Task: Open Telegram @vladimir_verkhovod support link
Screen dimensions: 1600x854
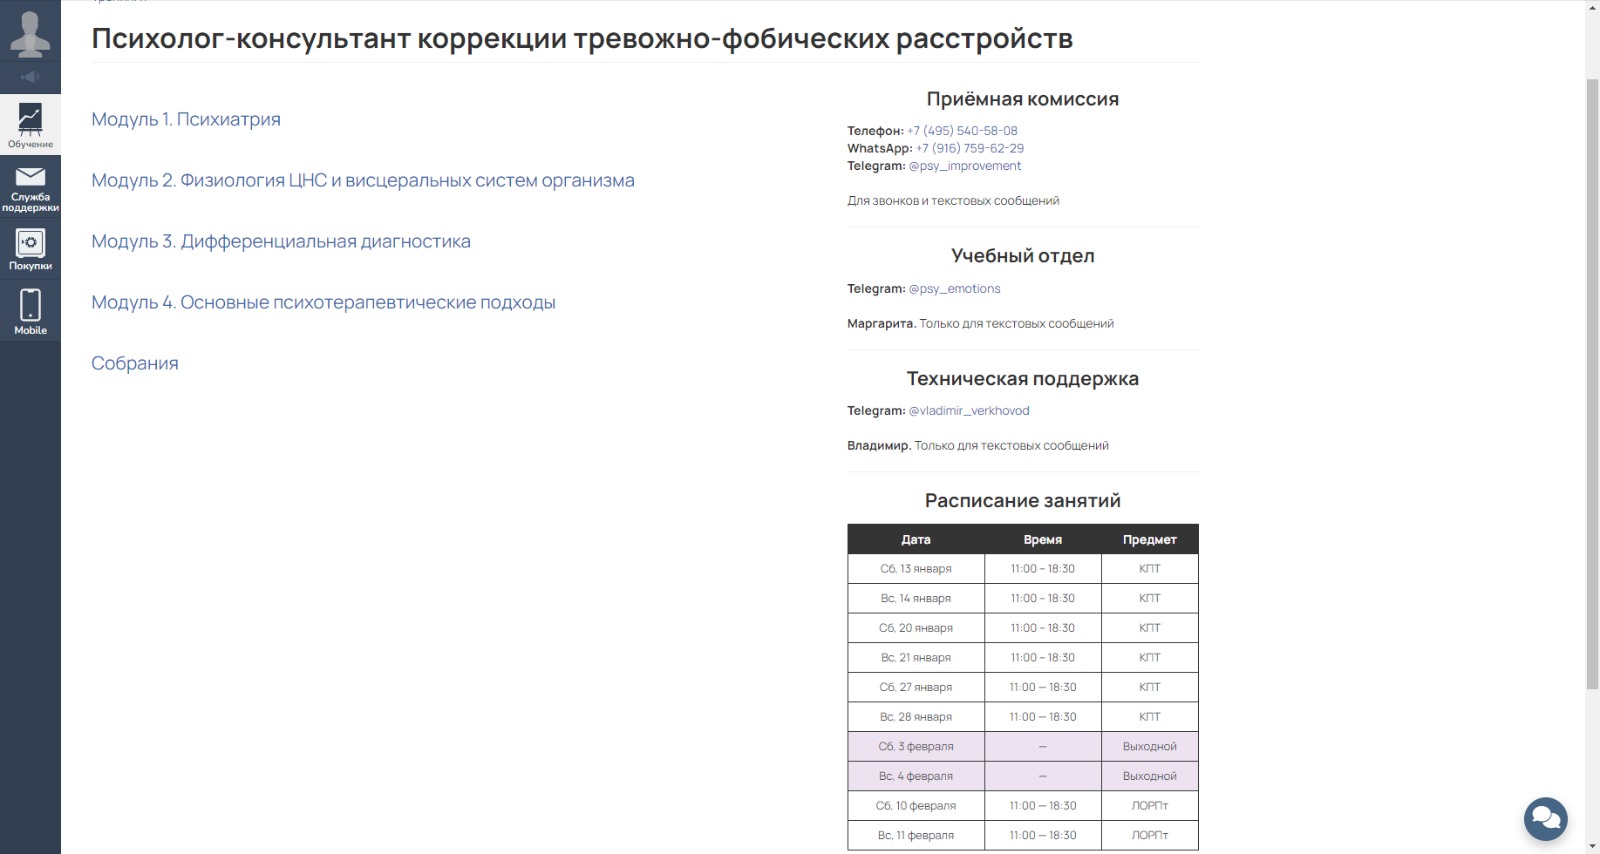Action: 968,411
